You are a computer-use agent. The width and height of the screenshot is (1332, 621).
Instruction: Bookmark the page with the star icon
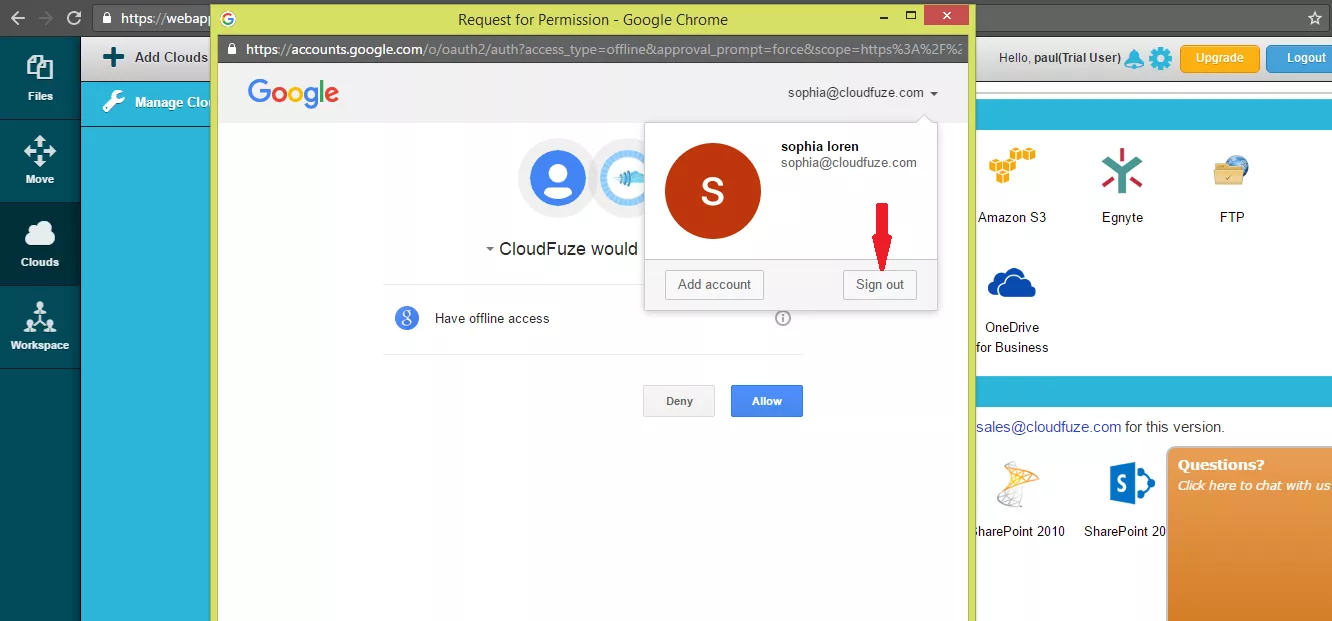tap(1315, 18)
